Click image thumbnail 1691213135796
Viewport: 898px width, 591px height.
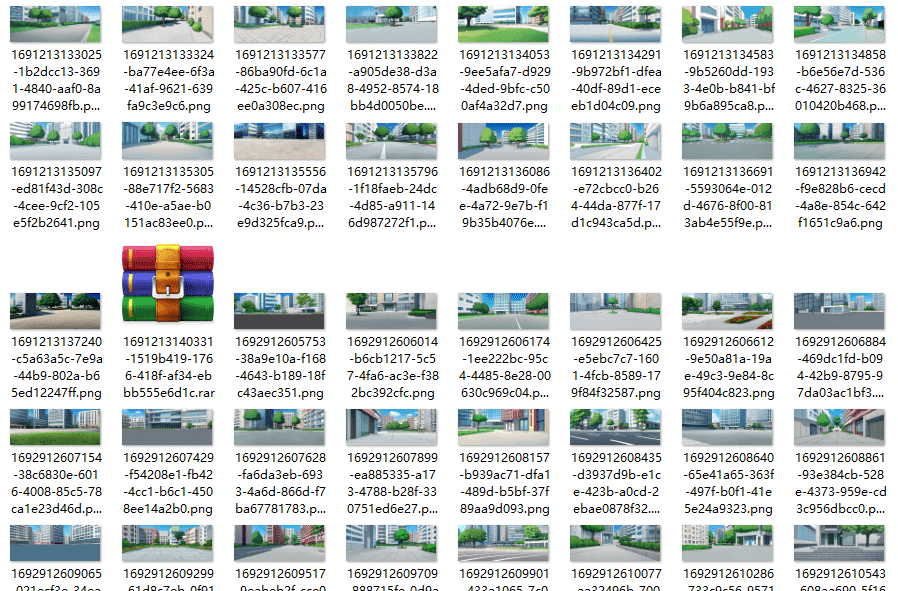[x=392, y=141]
